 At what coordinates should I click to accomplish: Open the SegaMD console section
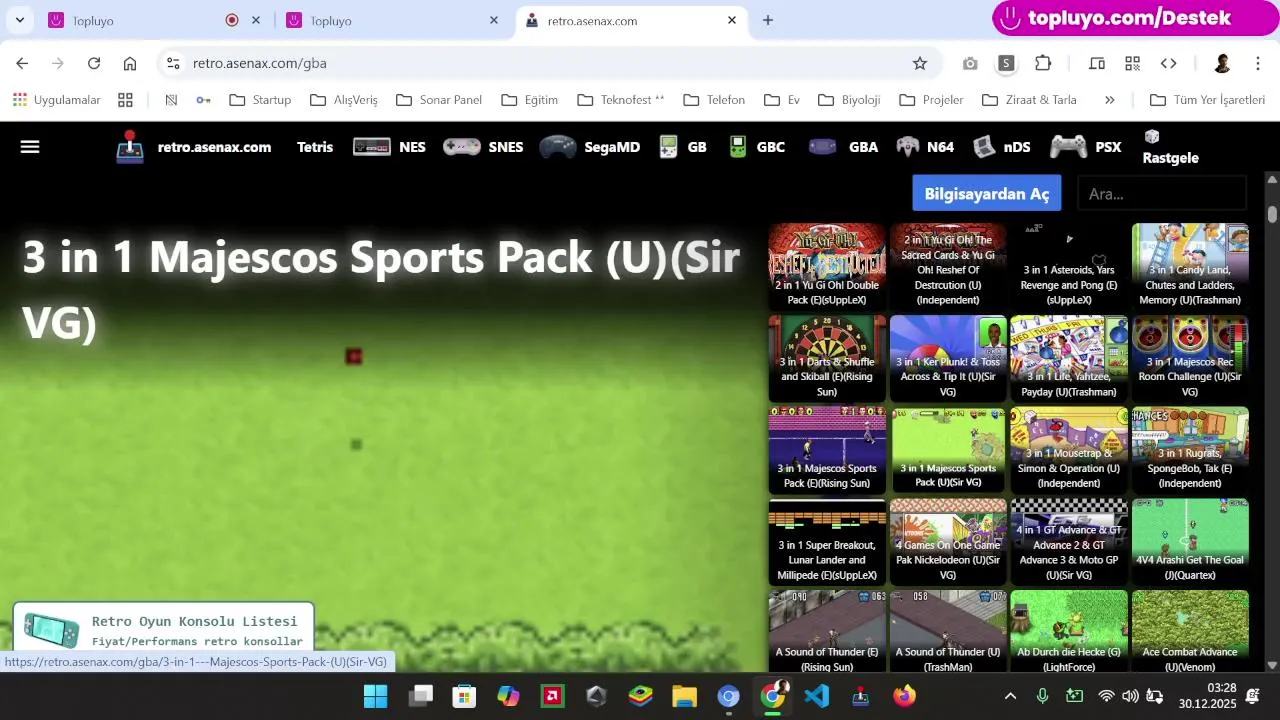589,147
